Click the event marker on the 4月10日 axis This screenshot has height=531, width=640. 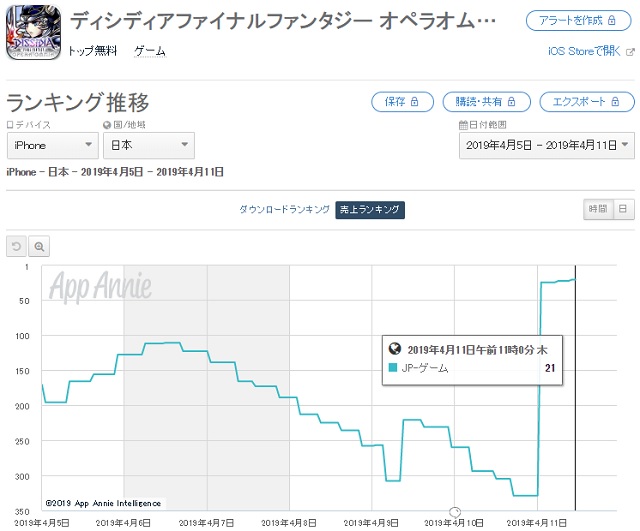pyautogui.click(x=455, y=511)
